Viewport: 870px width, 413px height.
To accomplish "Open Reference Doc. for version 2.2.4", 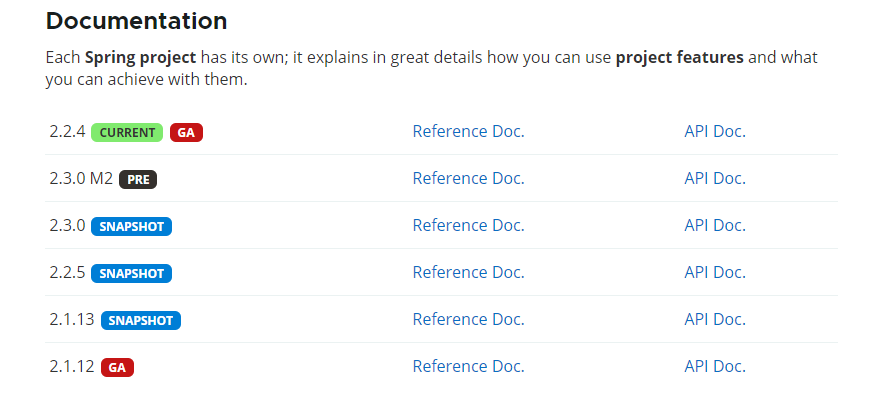I will [x=468, y=132].
